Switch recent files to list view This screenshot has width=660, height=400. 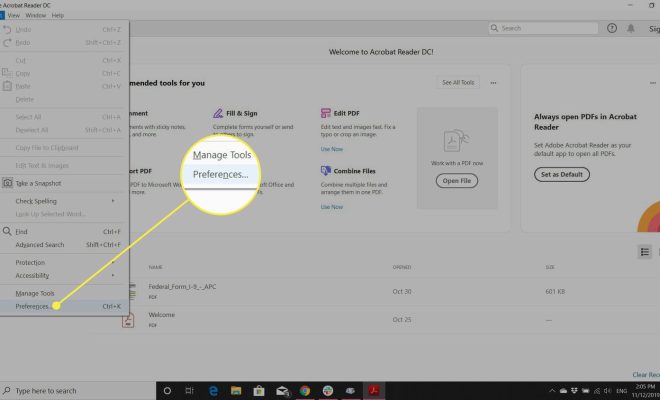pyautogui.click(x=644, y=252)
